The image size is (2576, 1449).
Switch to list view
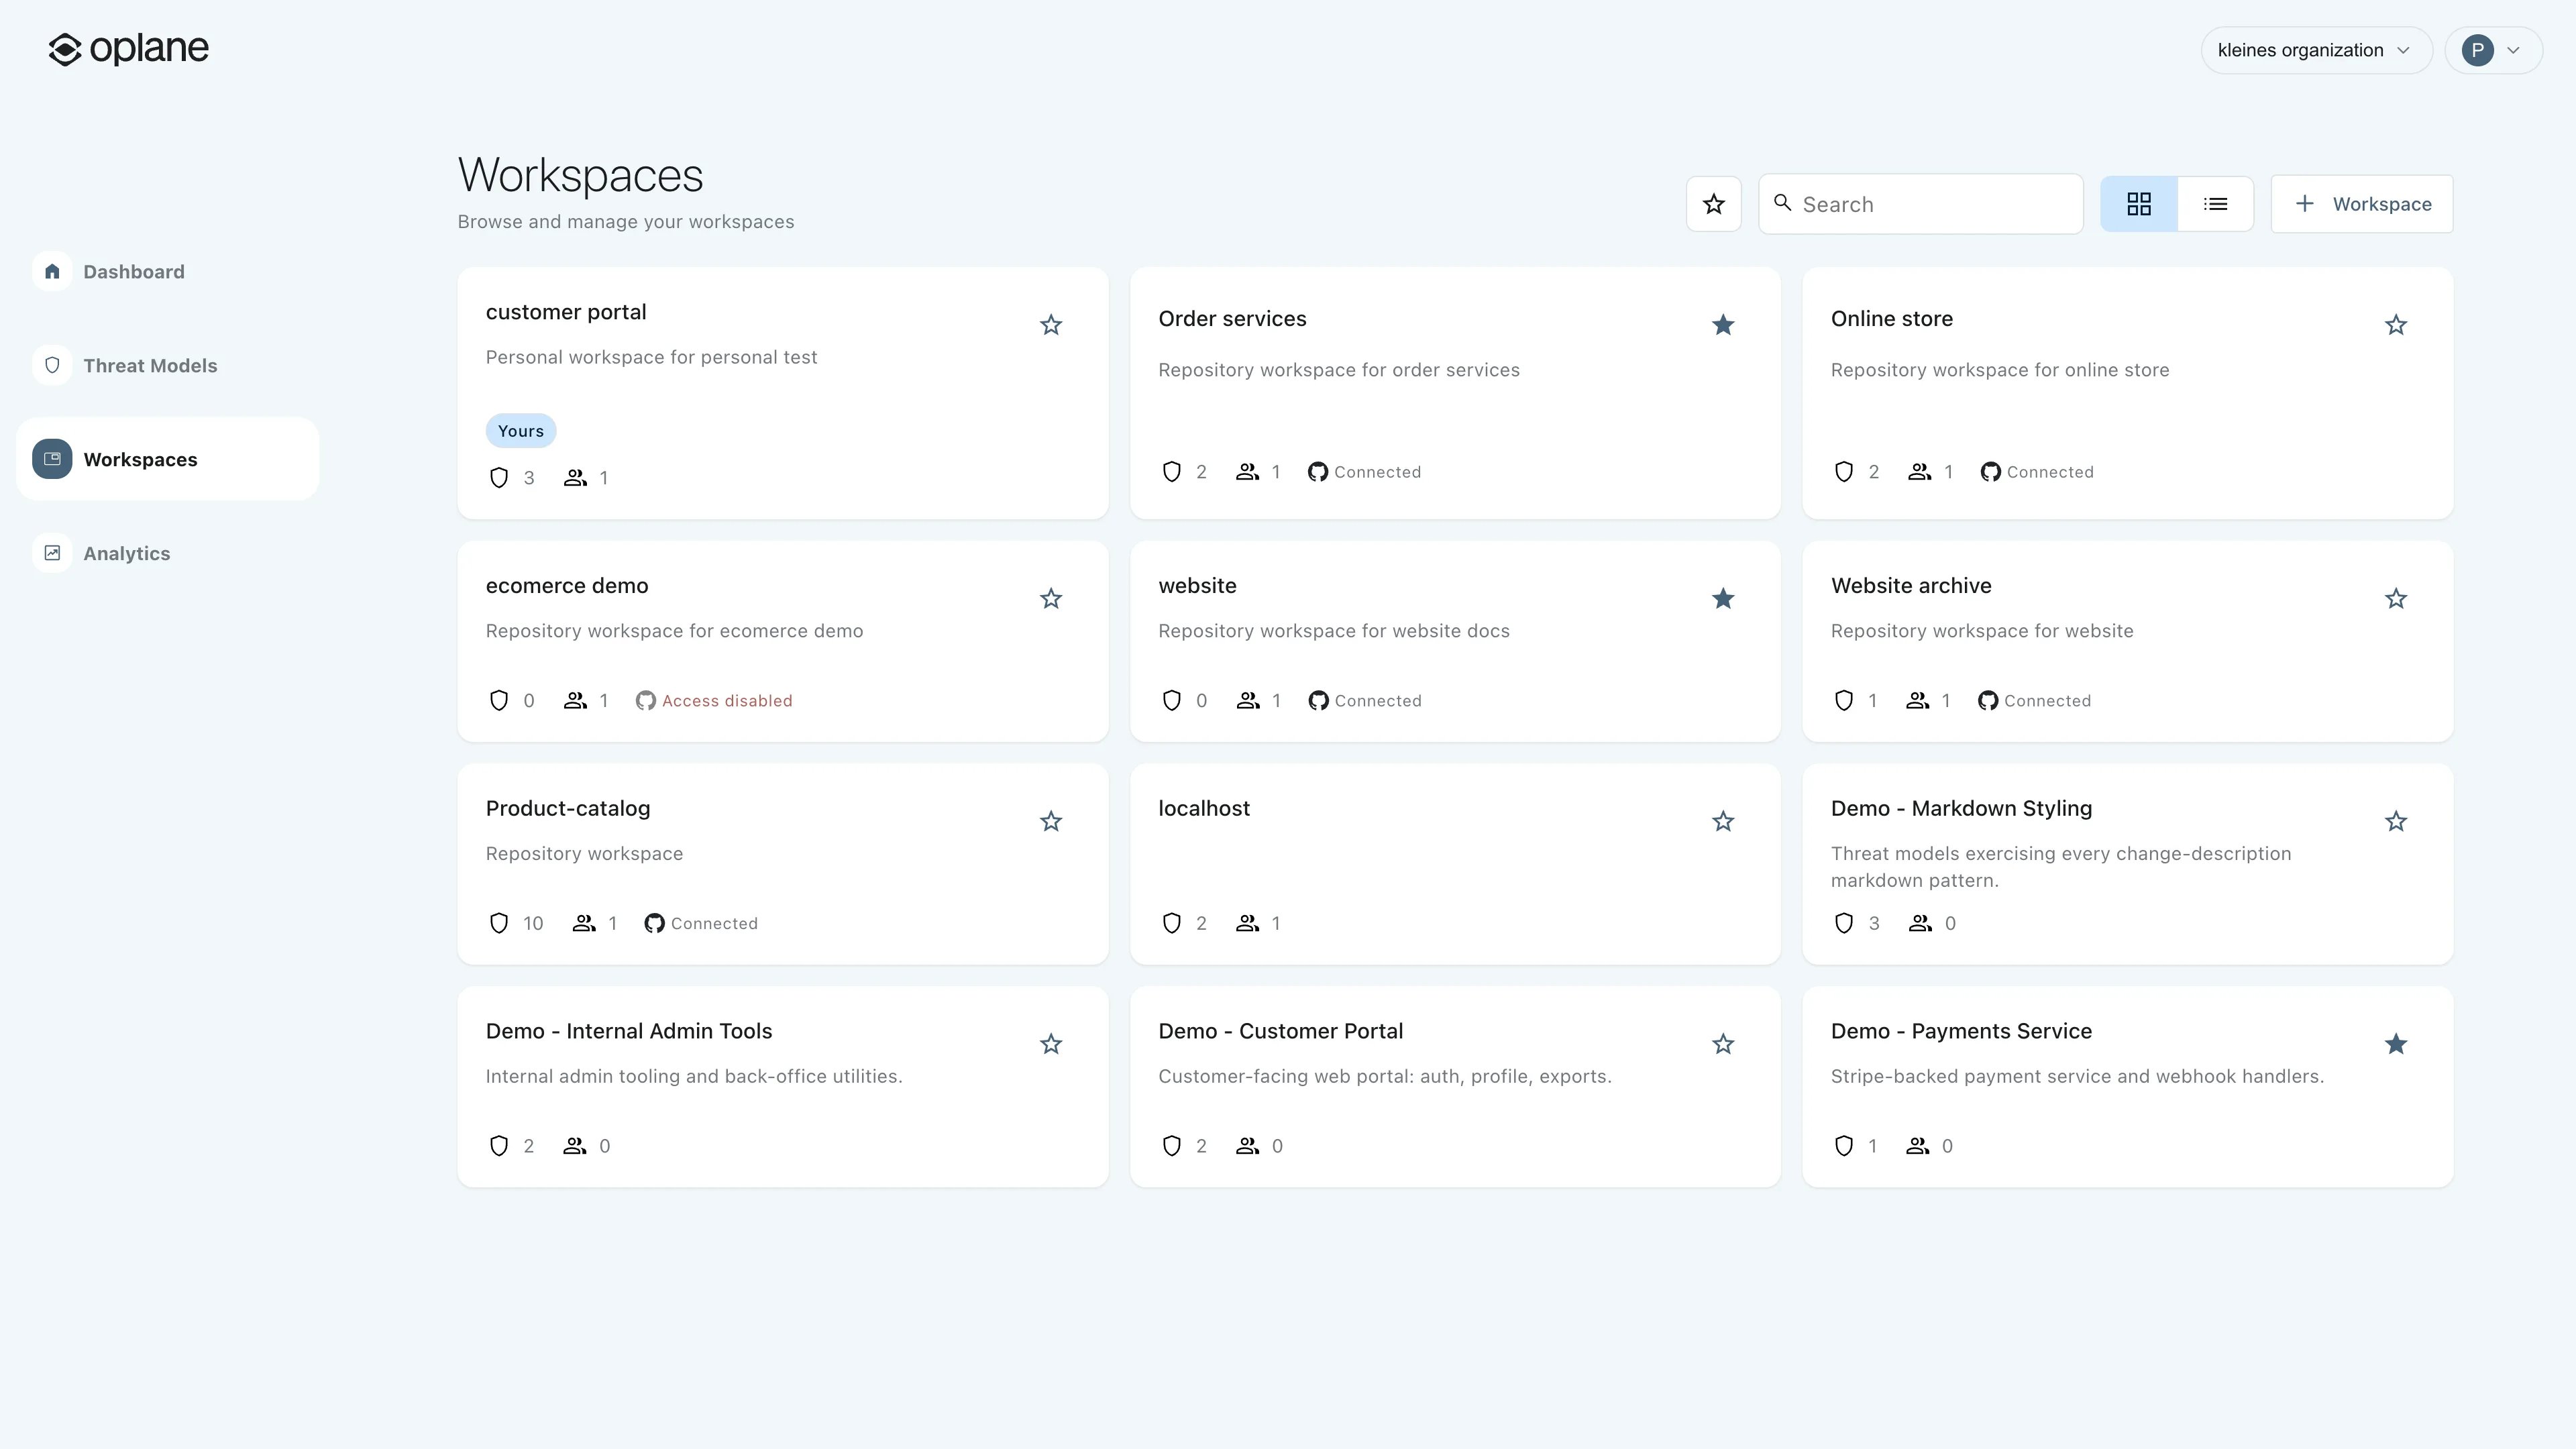point(2216,204)
